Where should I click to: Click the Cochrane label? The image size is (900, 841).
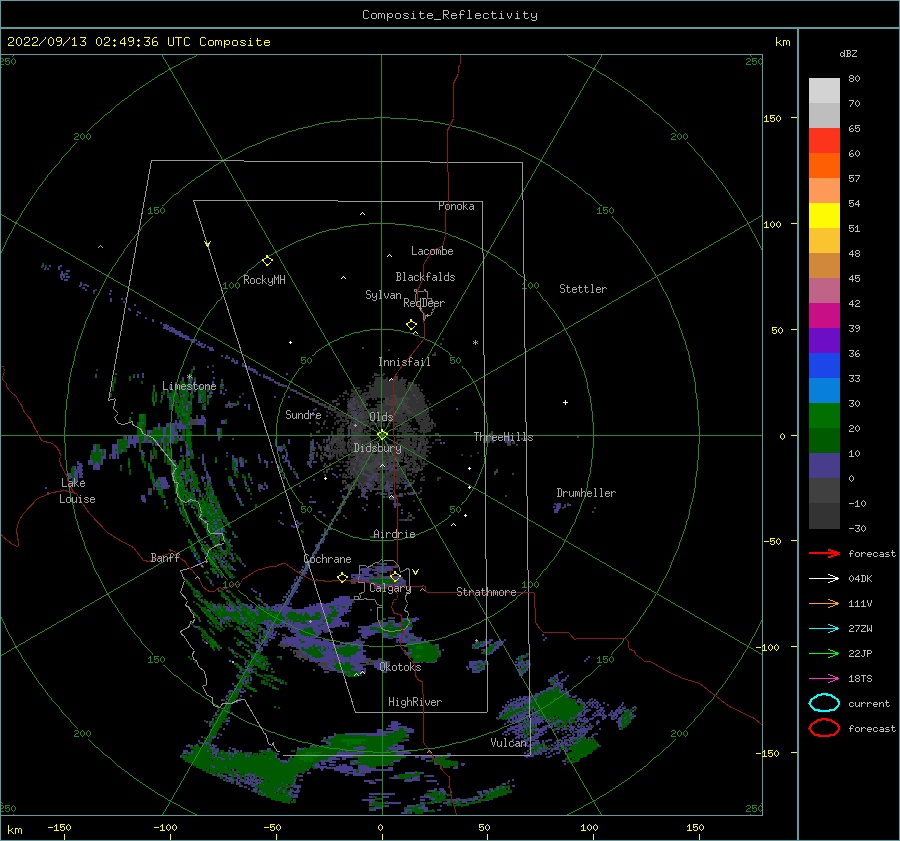coord(327,559)
